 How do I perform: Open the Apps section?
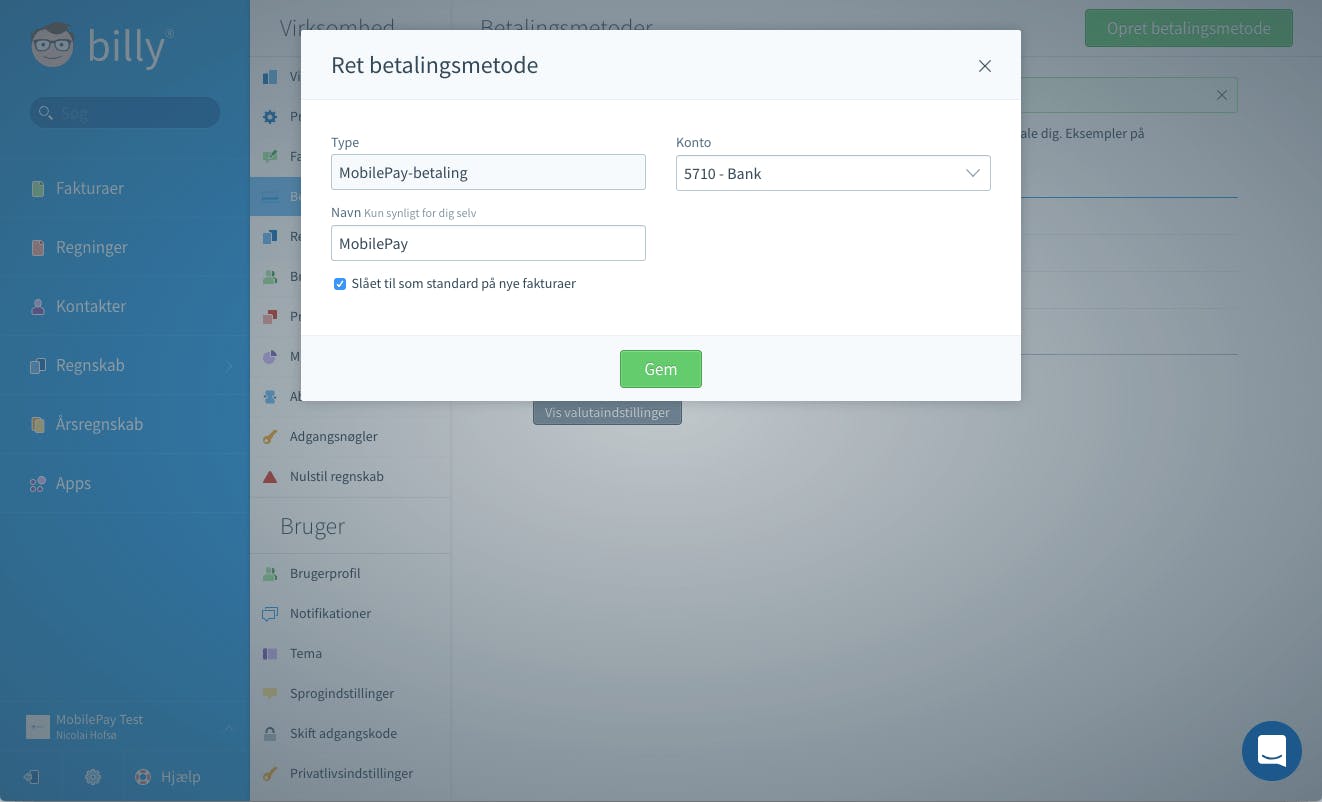[73, 483]
